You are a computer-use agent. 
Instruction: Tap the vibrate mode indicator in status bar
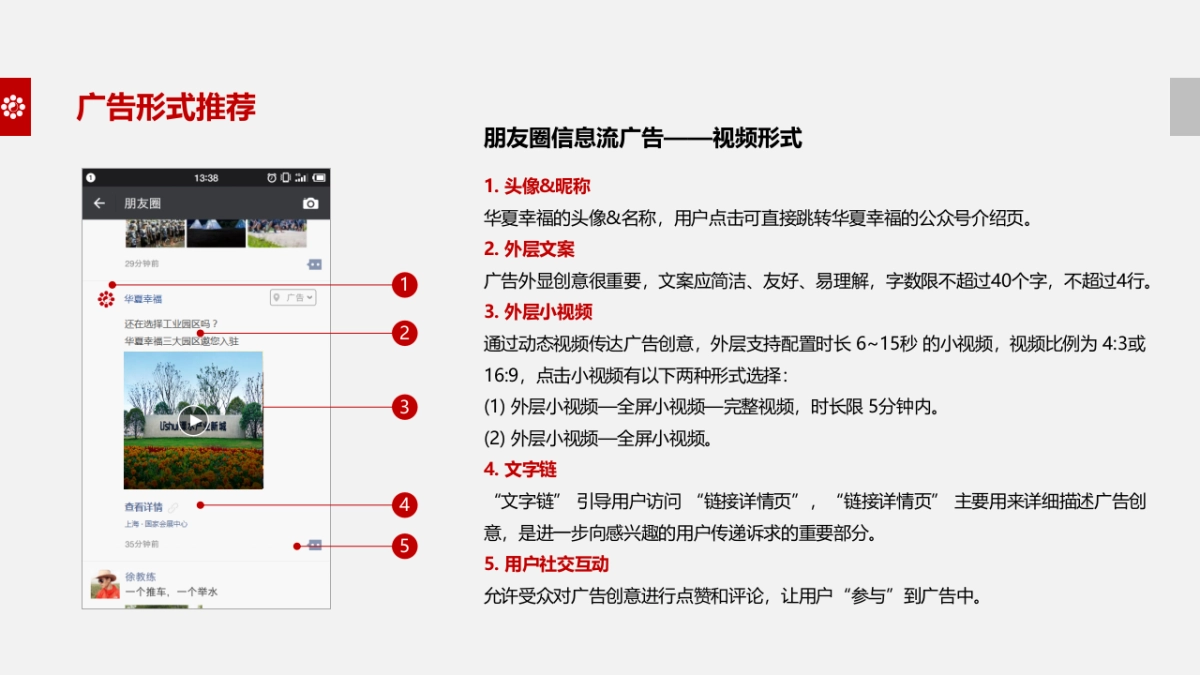[285, 178]
